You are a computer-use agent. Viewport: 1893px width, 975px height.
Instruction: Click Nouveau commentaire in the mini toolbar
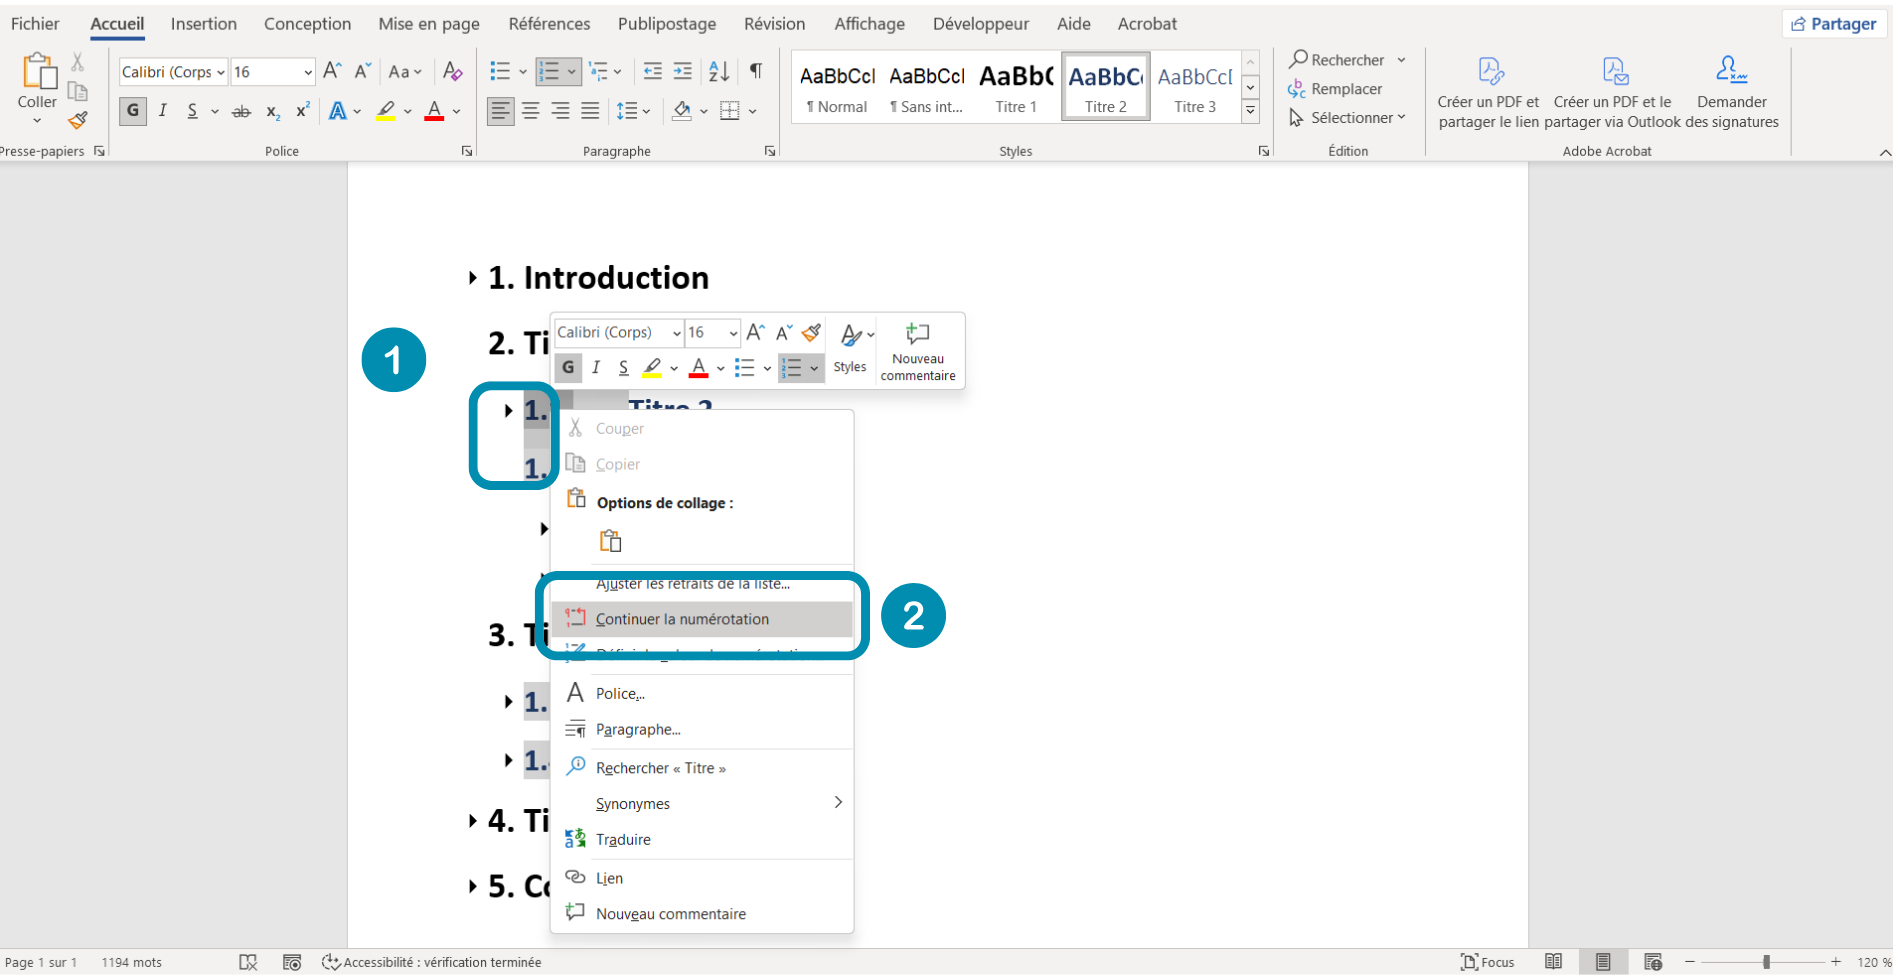click(917, 351)
